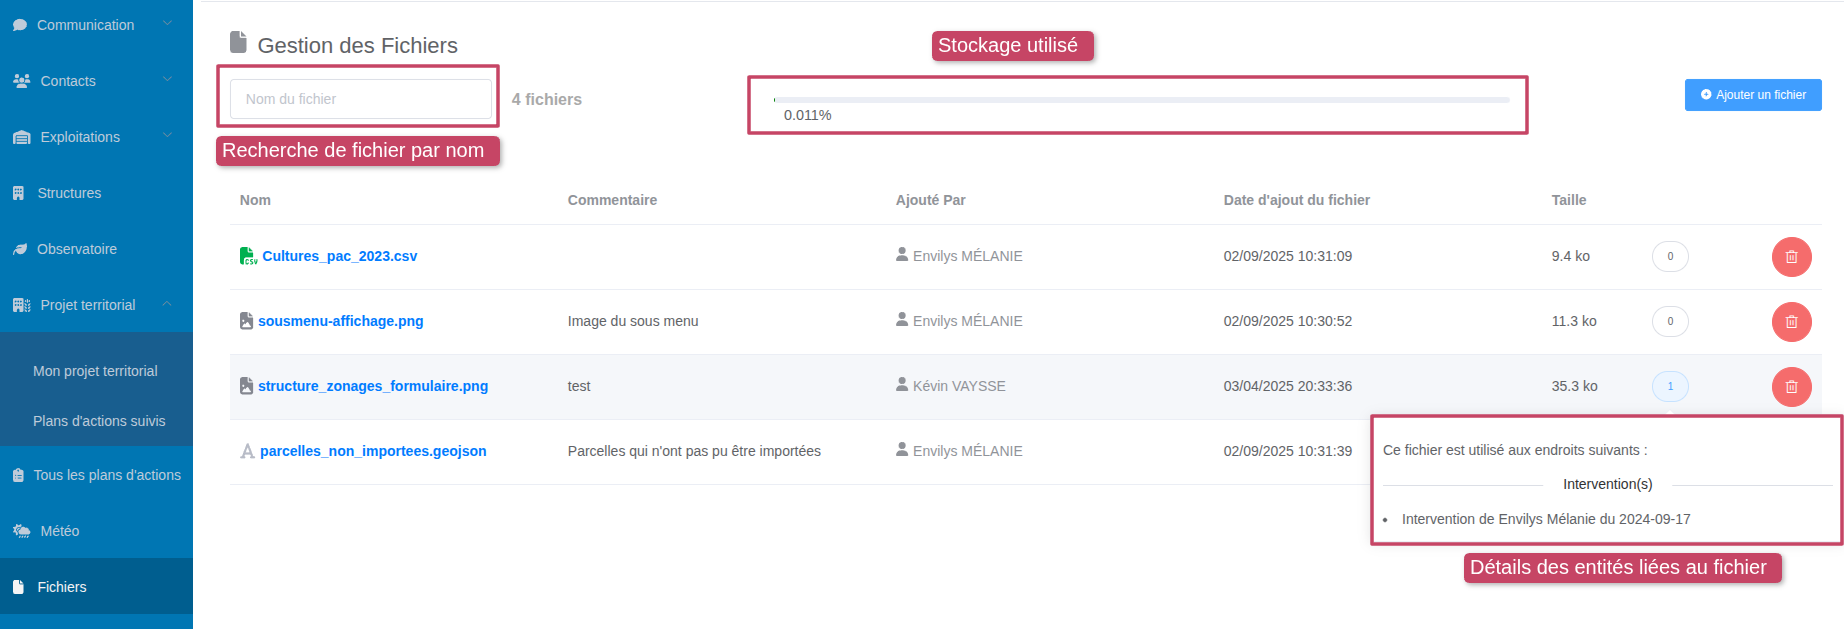Viewport: 1844px width, 629px height.
Task: Focus the Nom du fichier search field
Action: pos(360,99)
